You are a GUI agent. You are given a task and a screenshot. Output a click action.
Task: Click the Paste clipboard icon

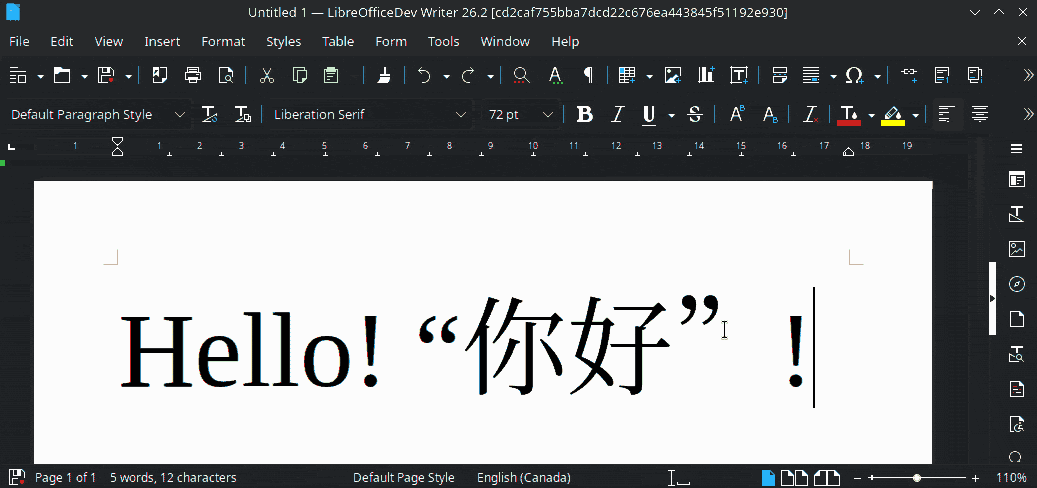click(x=331, y=75)
